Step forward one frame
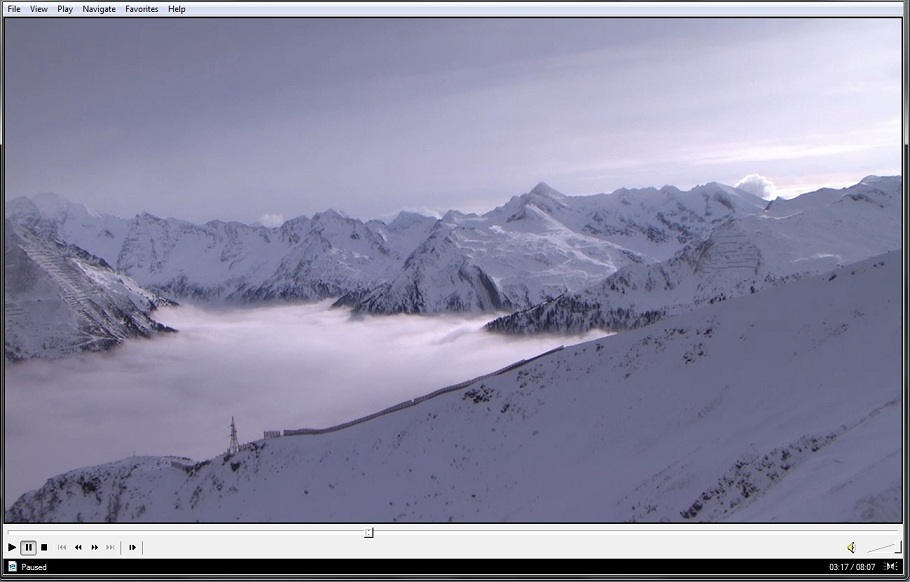Viewport: 910px width, 582px height. coord(132,547)
